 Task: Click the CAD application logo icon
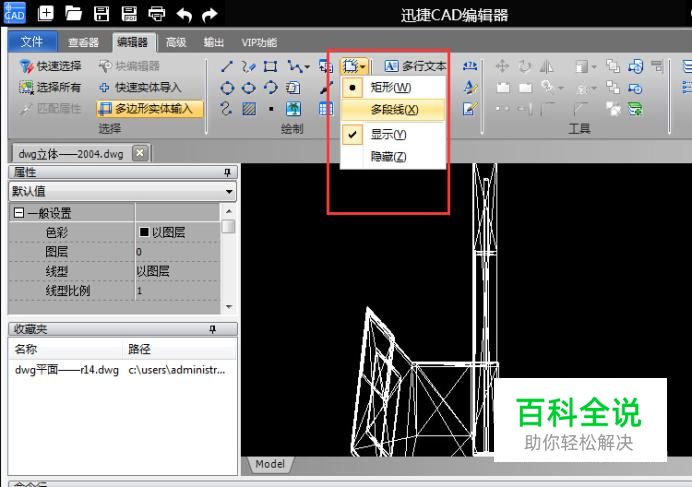pos(14,13)
